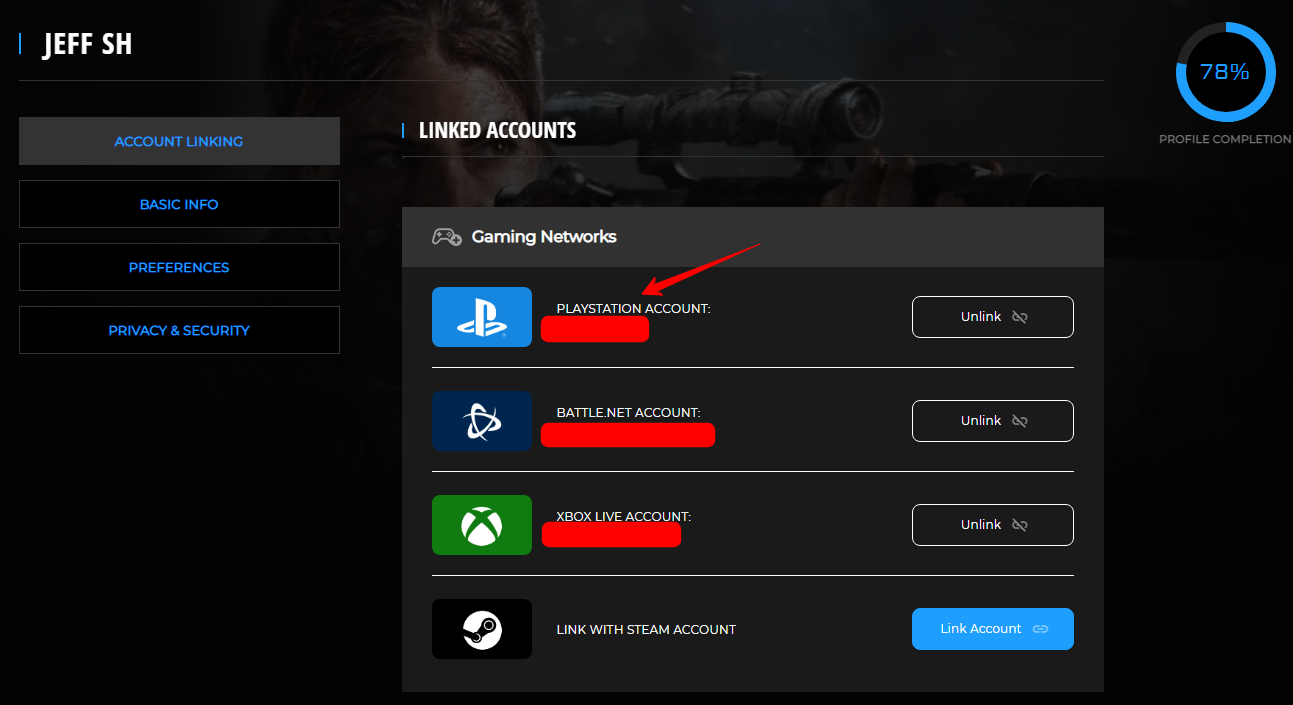Click the Linked Accounts section heading
This screenshot has height=705, width=1293.
[x=497, y=131]
